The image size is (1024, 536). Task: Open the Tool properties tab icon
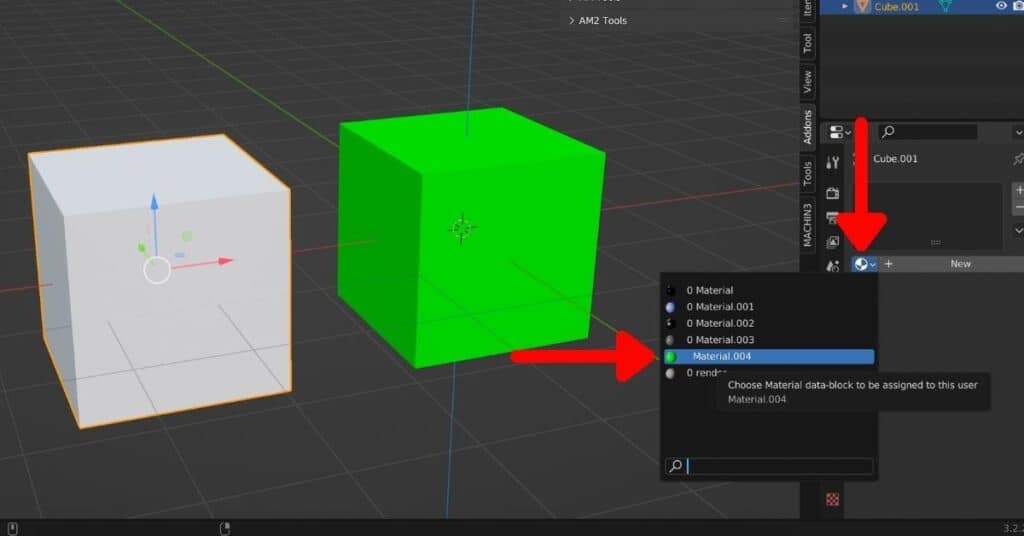832,163
